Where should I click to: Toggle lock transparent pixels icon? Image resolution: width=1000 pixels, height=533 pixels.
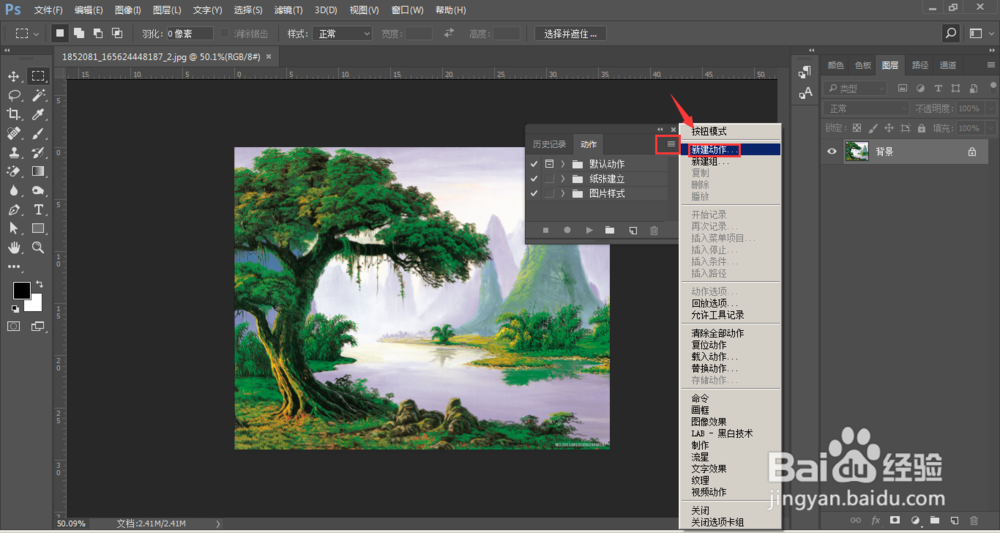click(x=857, y=128)
